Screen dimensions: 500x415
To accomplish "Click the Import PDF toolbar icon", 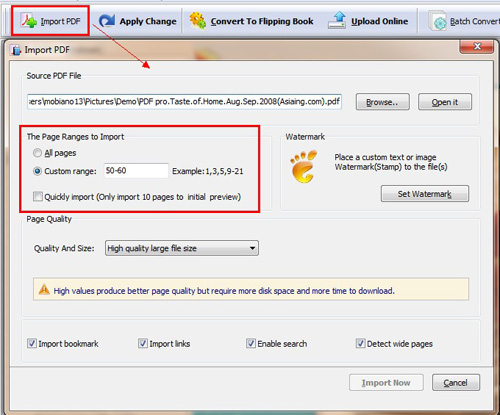I will tap(29, 21).
